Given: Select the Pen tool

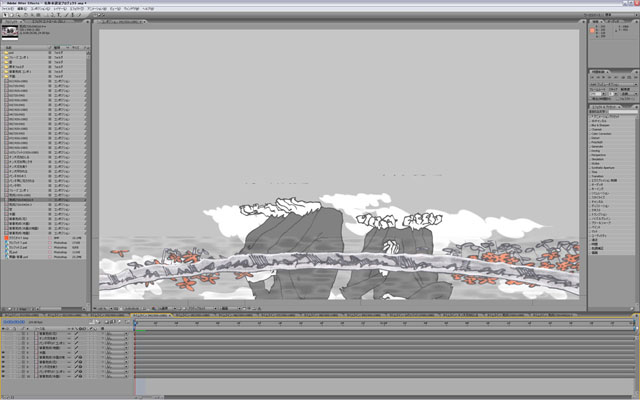Looking at the screenshot, I should (52, 15).
